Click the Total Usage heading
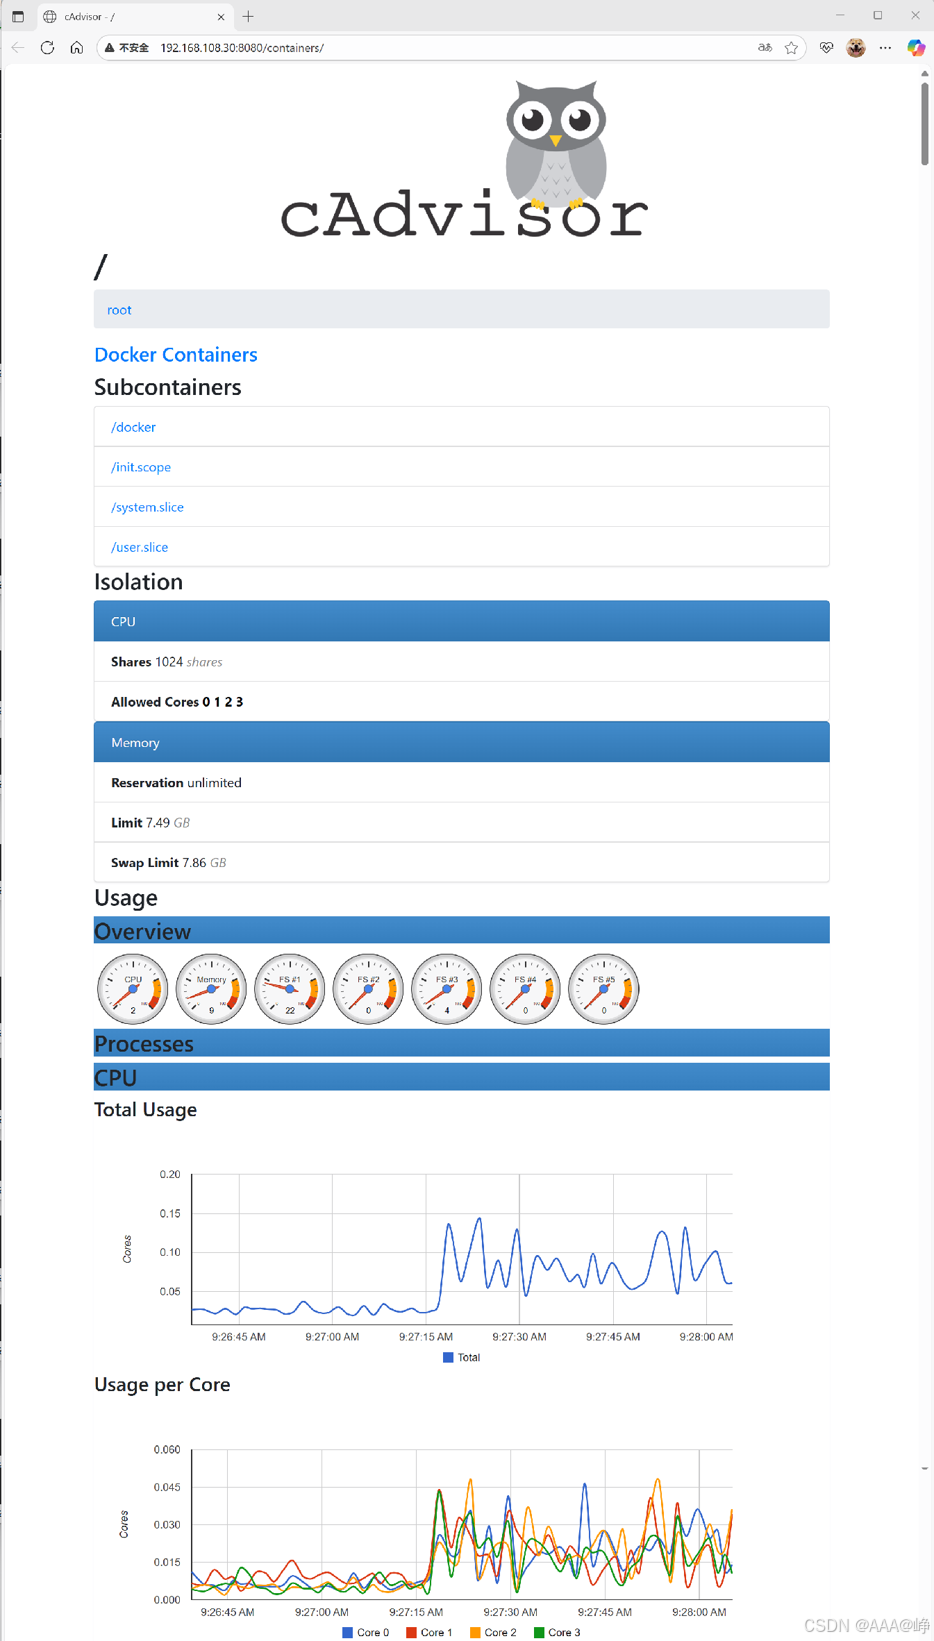This screenshot has width=934, height=1641. [145, 1110]
